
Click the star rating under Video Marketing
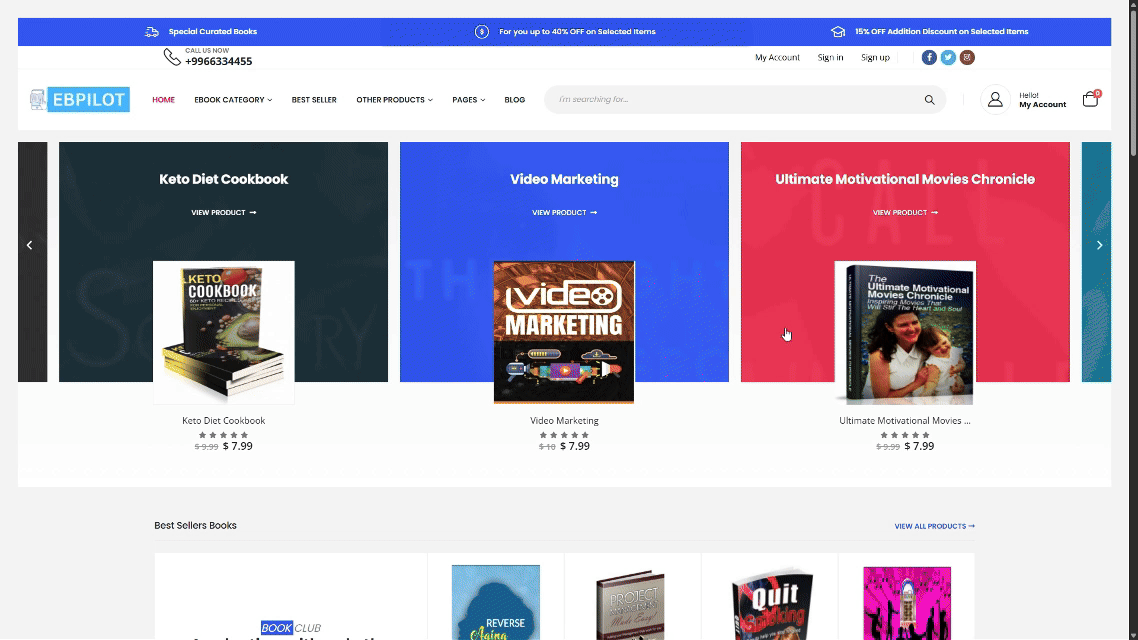[564, 435]
